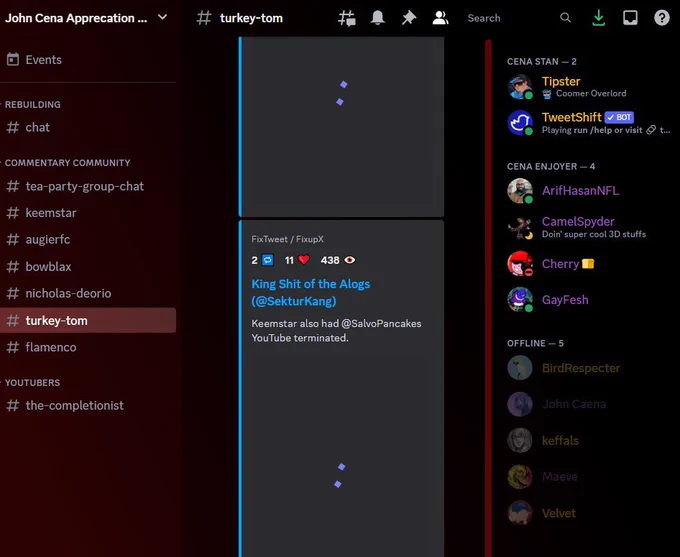
Task: Click the CENA STAN — 2 role header
Action: 542,62
